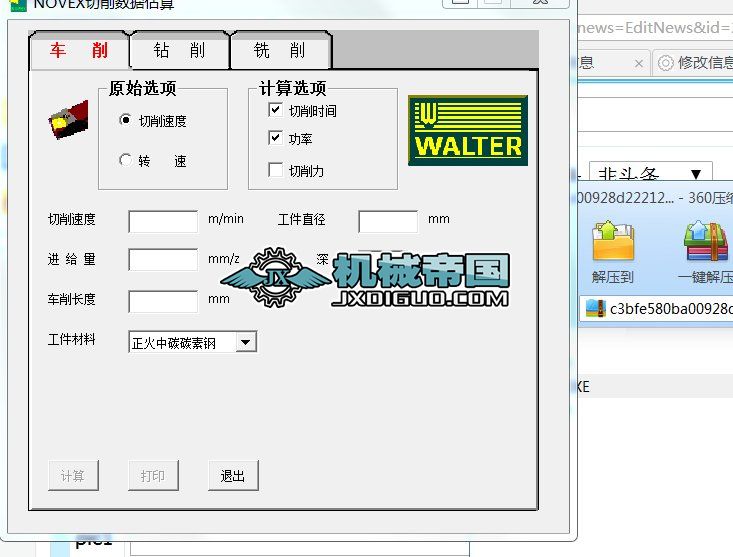733x557 pixels.
Task: Enable the 切削力 checkbox
Action: coord(275,170)
